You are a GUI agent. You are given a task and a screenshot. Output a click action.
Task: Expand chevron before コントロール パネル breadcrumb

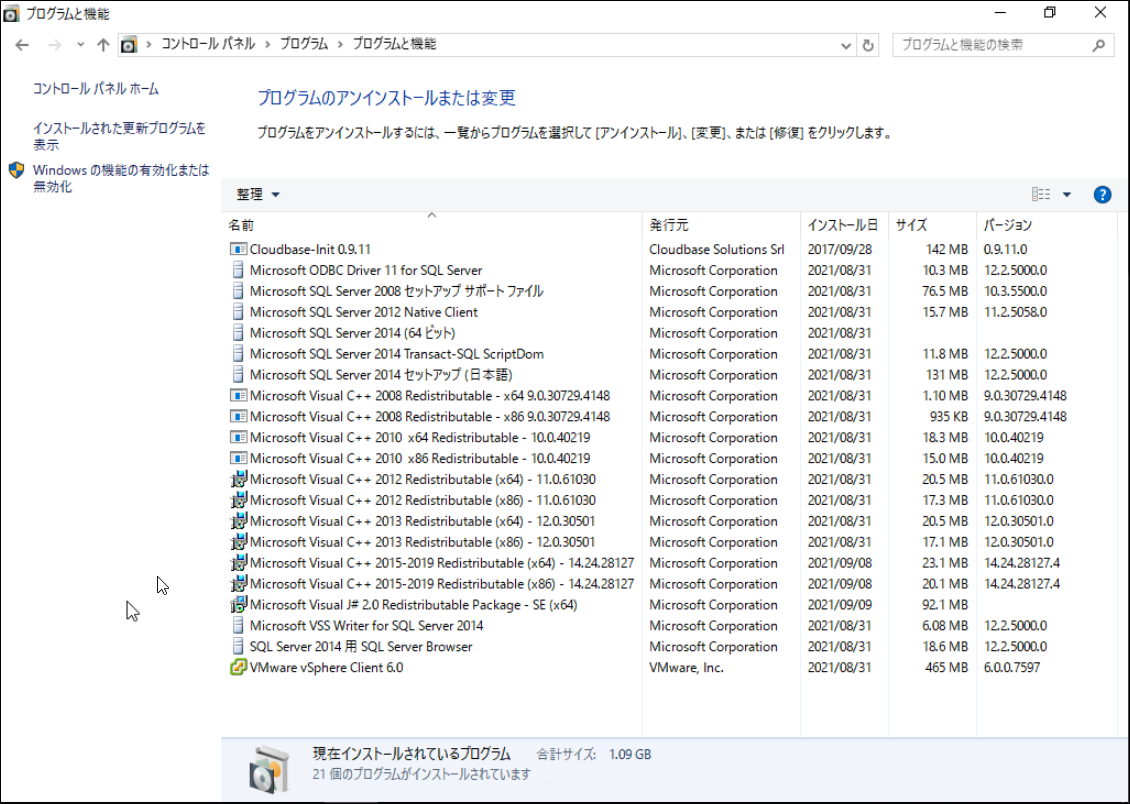(x=149, y=45)
